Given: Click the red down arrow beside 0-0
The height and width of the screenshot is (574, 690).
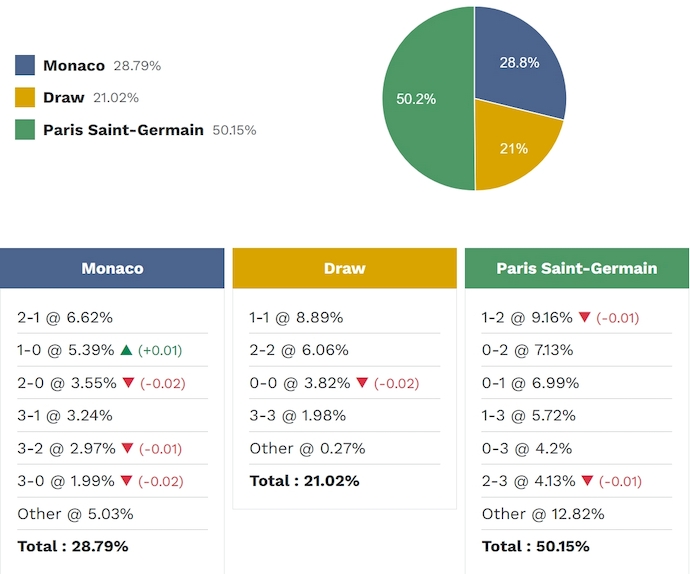Looking at the screenshot, I should point(362,384).
